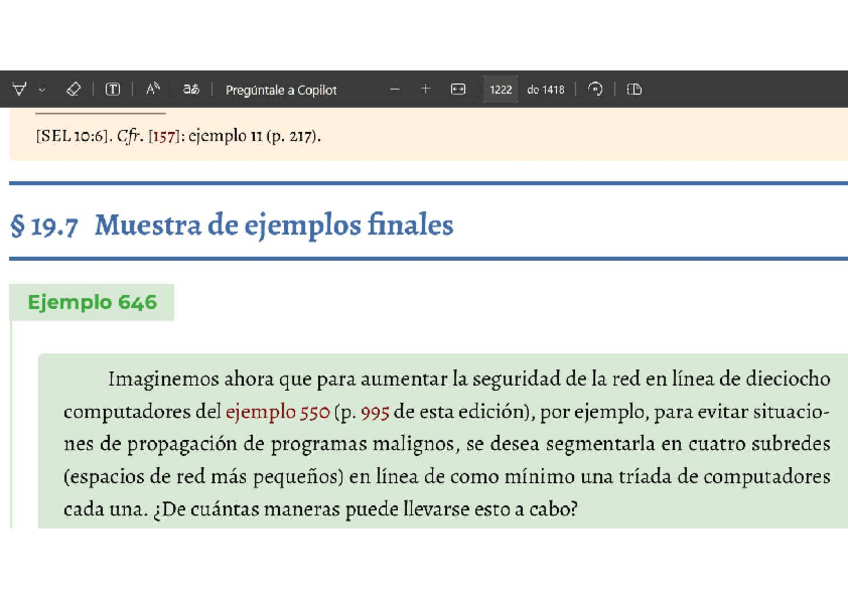848x599 pixels.
Task: Click the total pages text de 1418
Action: [545, 90]
